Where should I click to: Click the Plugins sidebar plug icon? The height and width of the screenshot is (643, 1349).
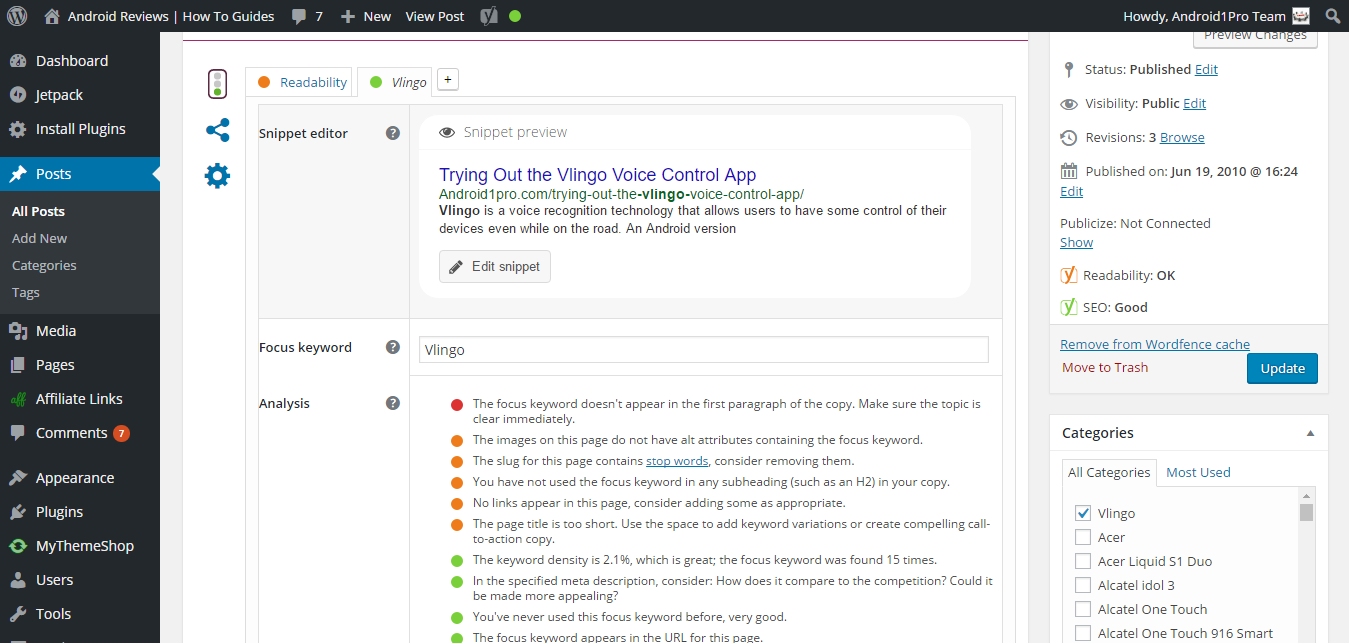point(17,512)
